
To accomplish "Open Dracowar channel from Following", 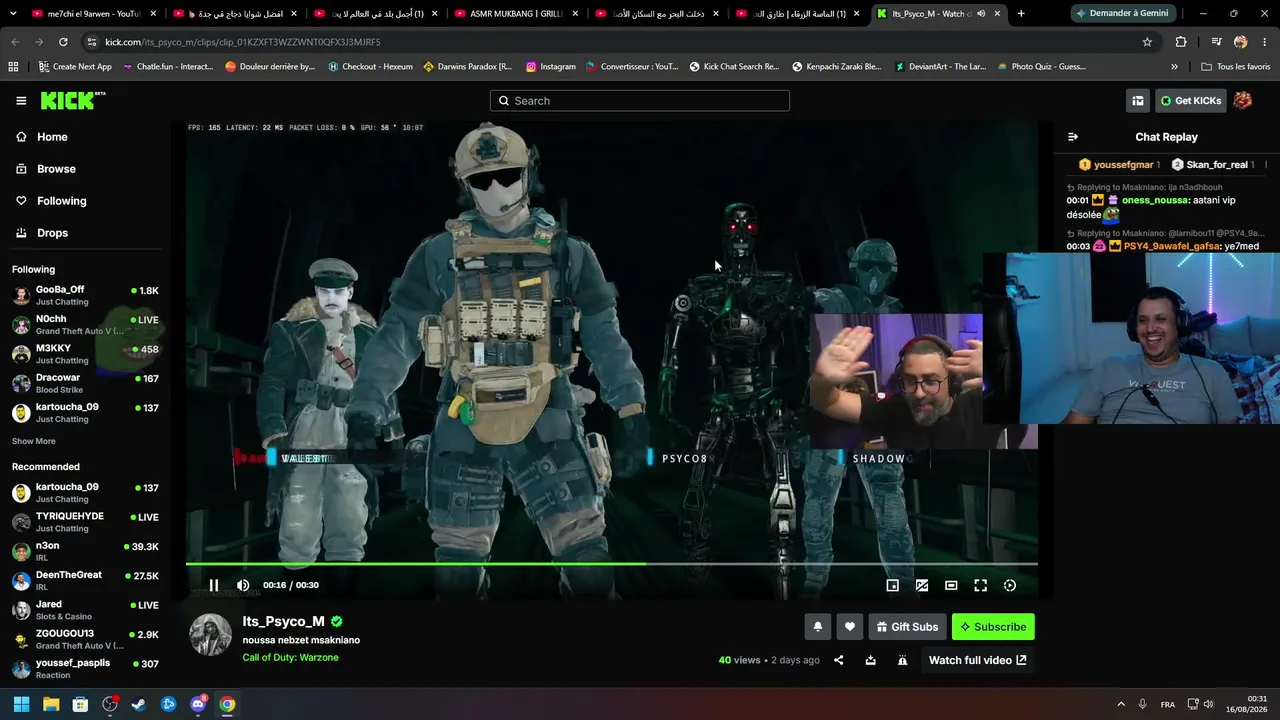I will 86,383.
